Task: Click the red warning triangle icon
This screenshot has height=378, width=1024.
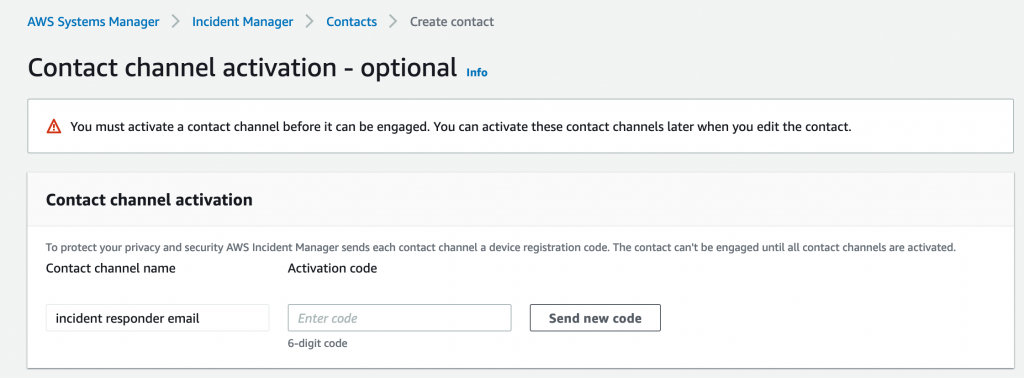Action: (x=54, y=127)
